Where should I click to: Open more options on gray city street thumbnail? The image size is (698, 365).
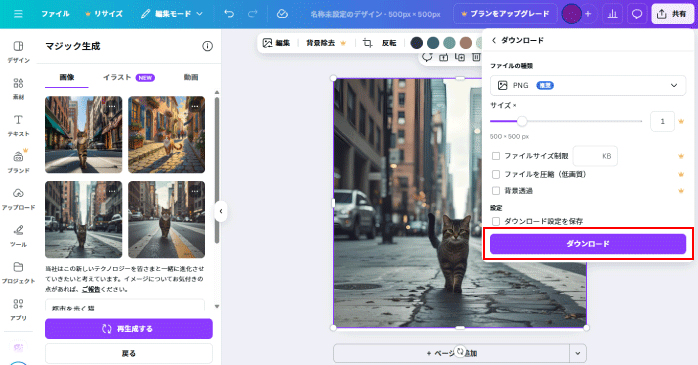pyautogui.click(x=112, y=191)
